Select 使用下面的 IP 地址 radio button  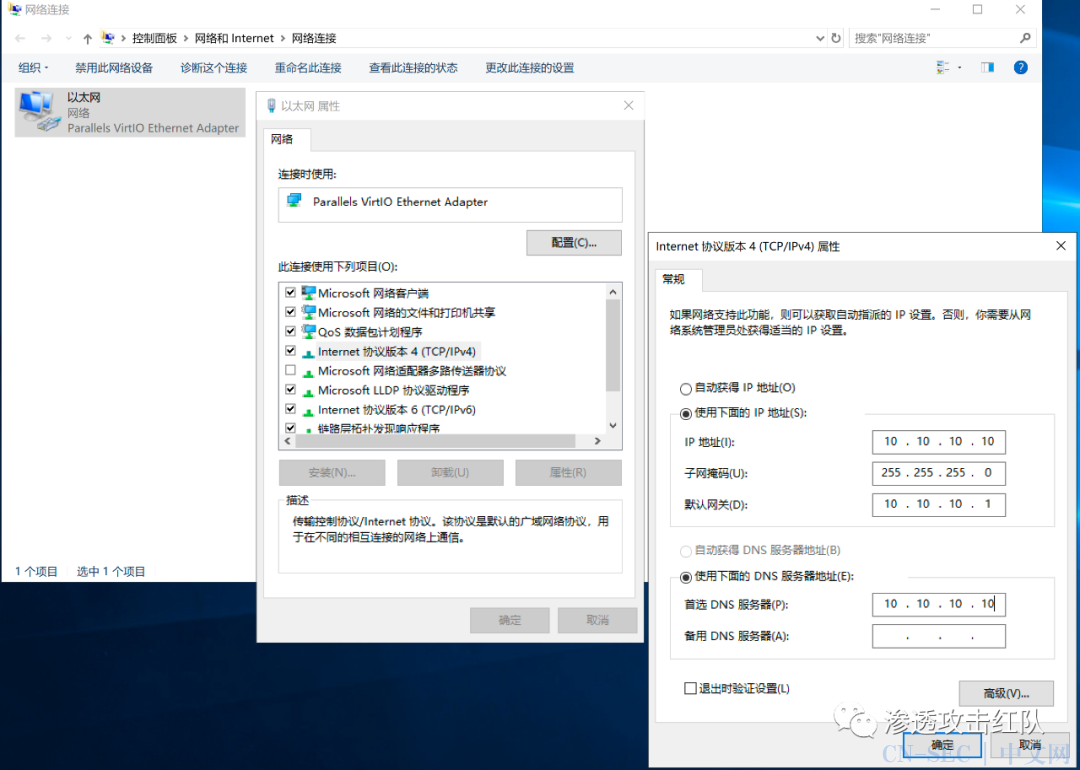tap(685, 413)
